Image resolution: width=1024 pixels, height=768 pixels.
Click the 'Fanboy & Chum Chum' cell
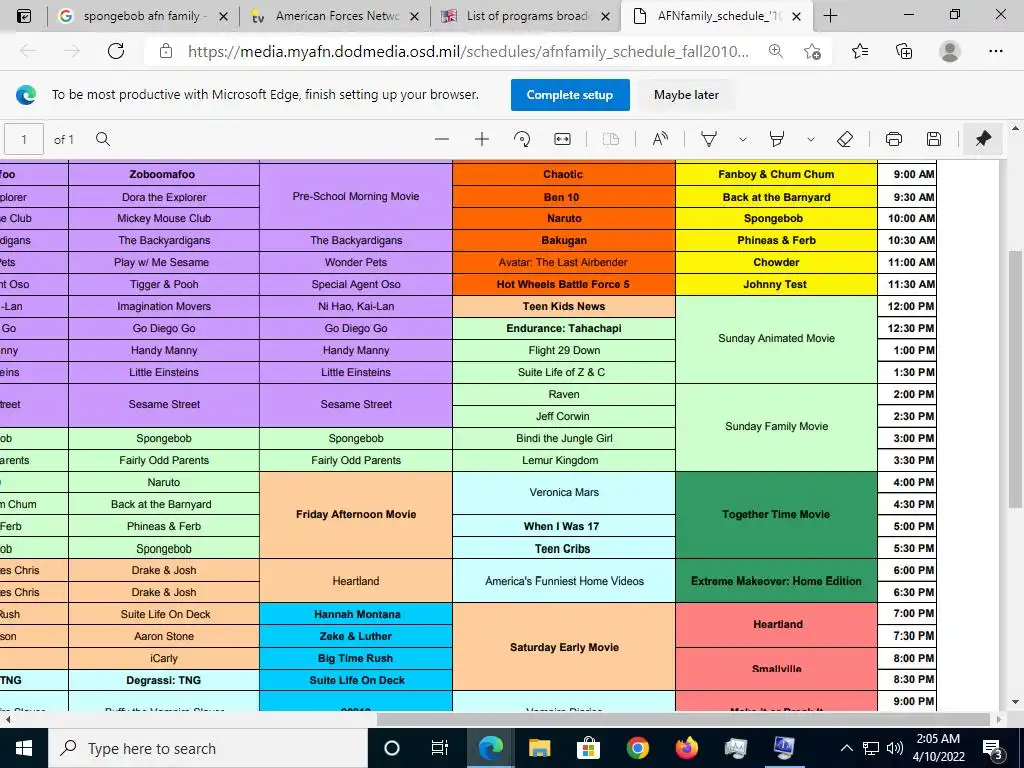pyautogui.click(x=776, y=174)
